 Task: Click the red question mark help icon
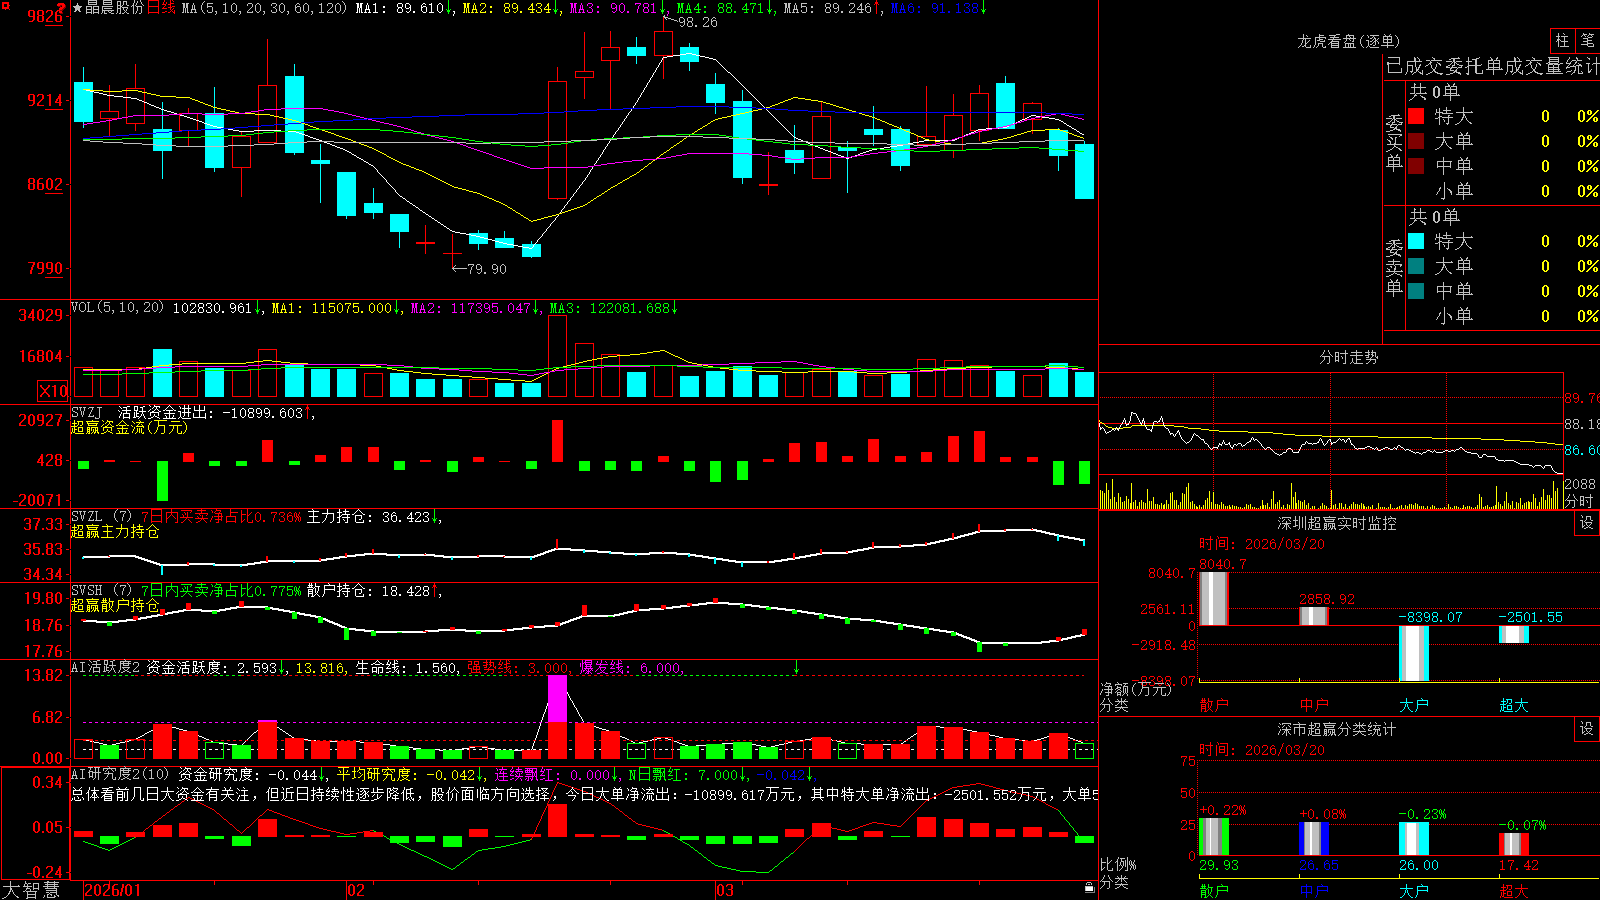coord(62,8)
